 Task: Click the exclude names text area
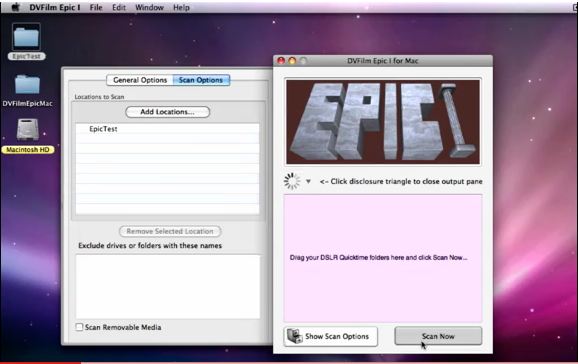168,287
